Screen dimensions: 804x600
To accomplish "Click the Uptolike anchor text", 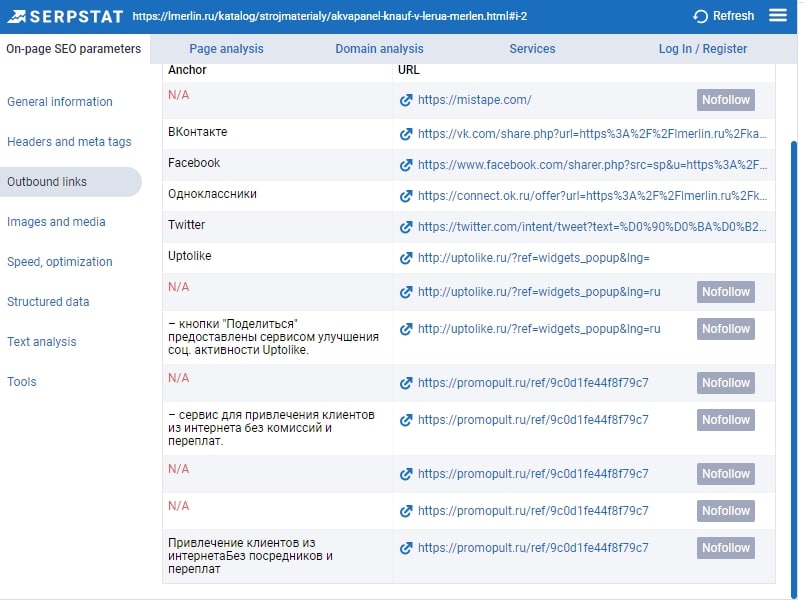I will click(190, 256).
